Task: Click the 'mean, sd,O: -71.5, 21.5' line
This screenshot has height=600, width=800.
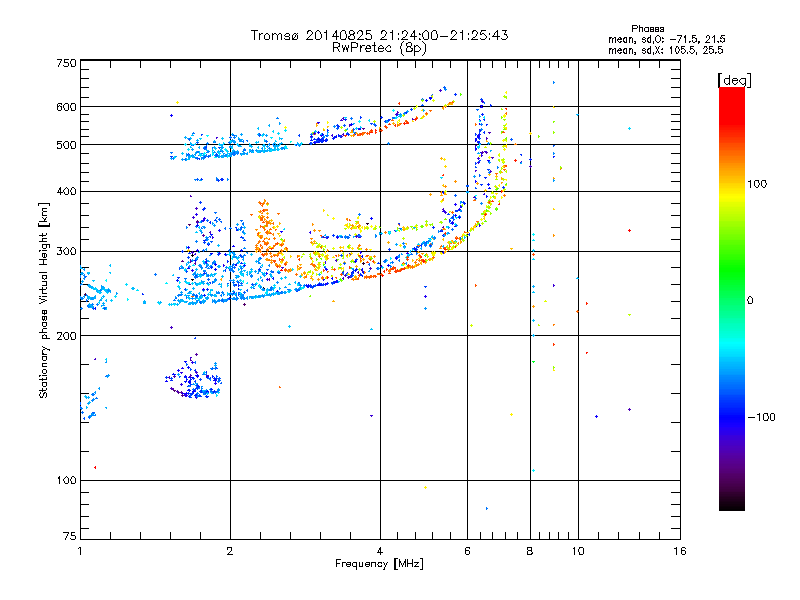Action: click(x=666, y=39)
